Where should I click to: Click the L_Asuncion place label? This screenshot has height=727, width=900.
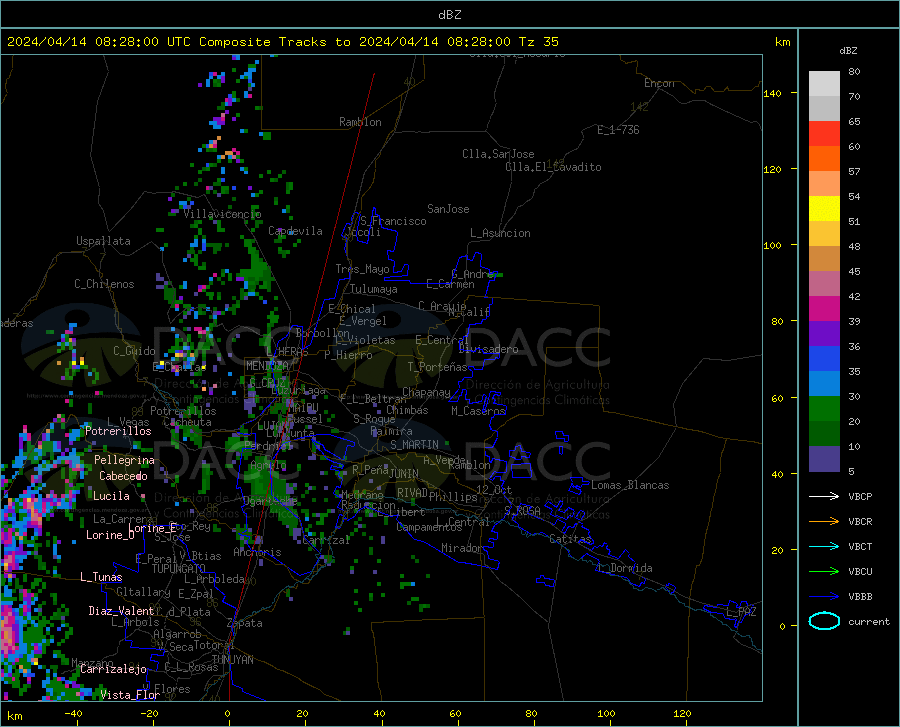500,233
